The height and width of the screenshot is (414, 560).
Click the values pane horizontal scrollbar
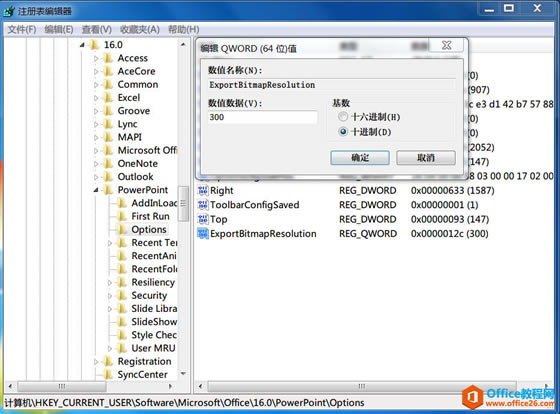click(x=362, y=386)
